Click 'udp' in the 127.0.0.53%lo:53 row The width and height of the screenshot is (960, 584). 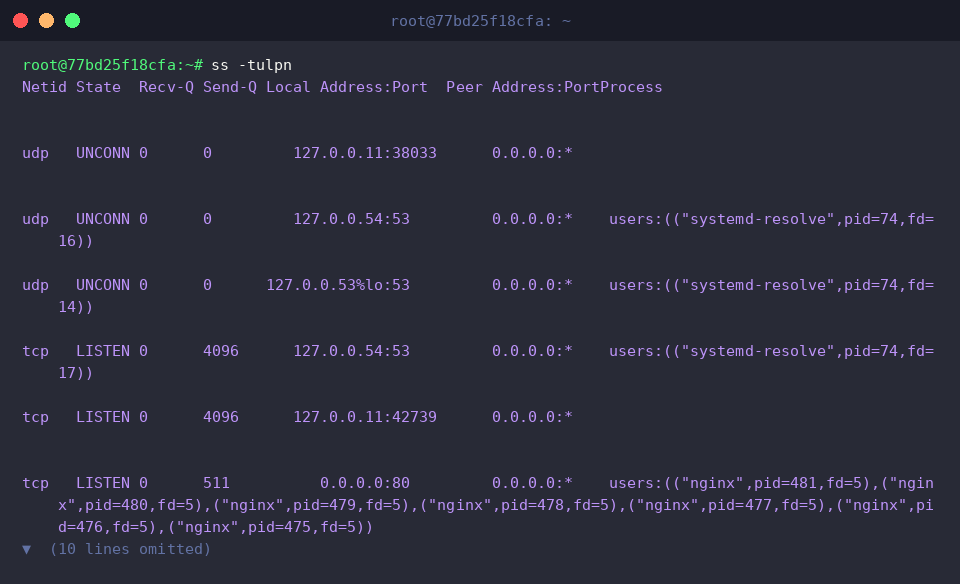(36, 285)
